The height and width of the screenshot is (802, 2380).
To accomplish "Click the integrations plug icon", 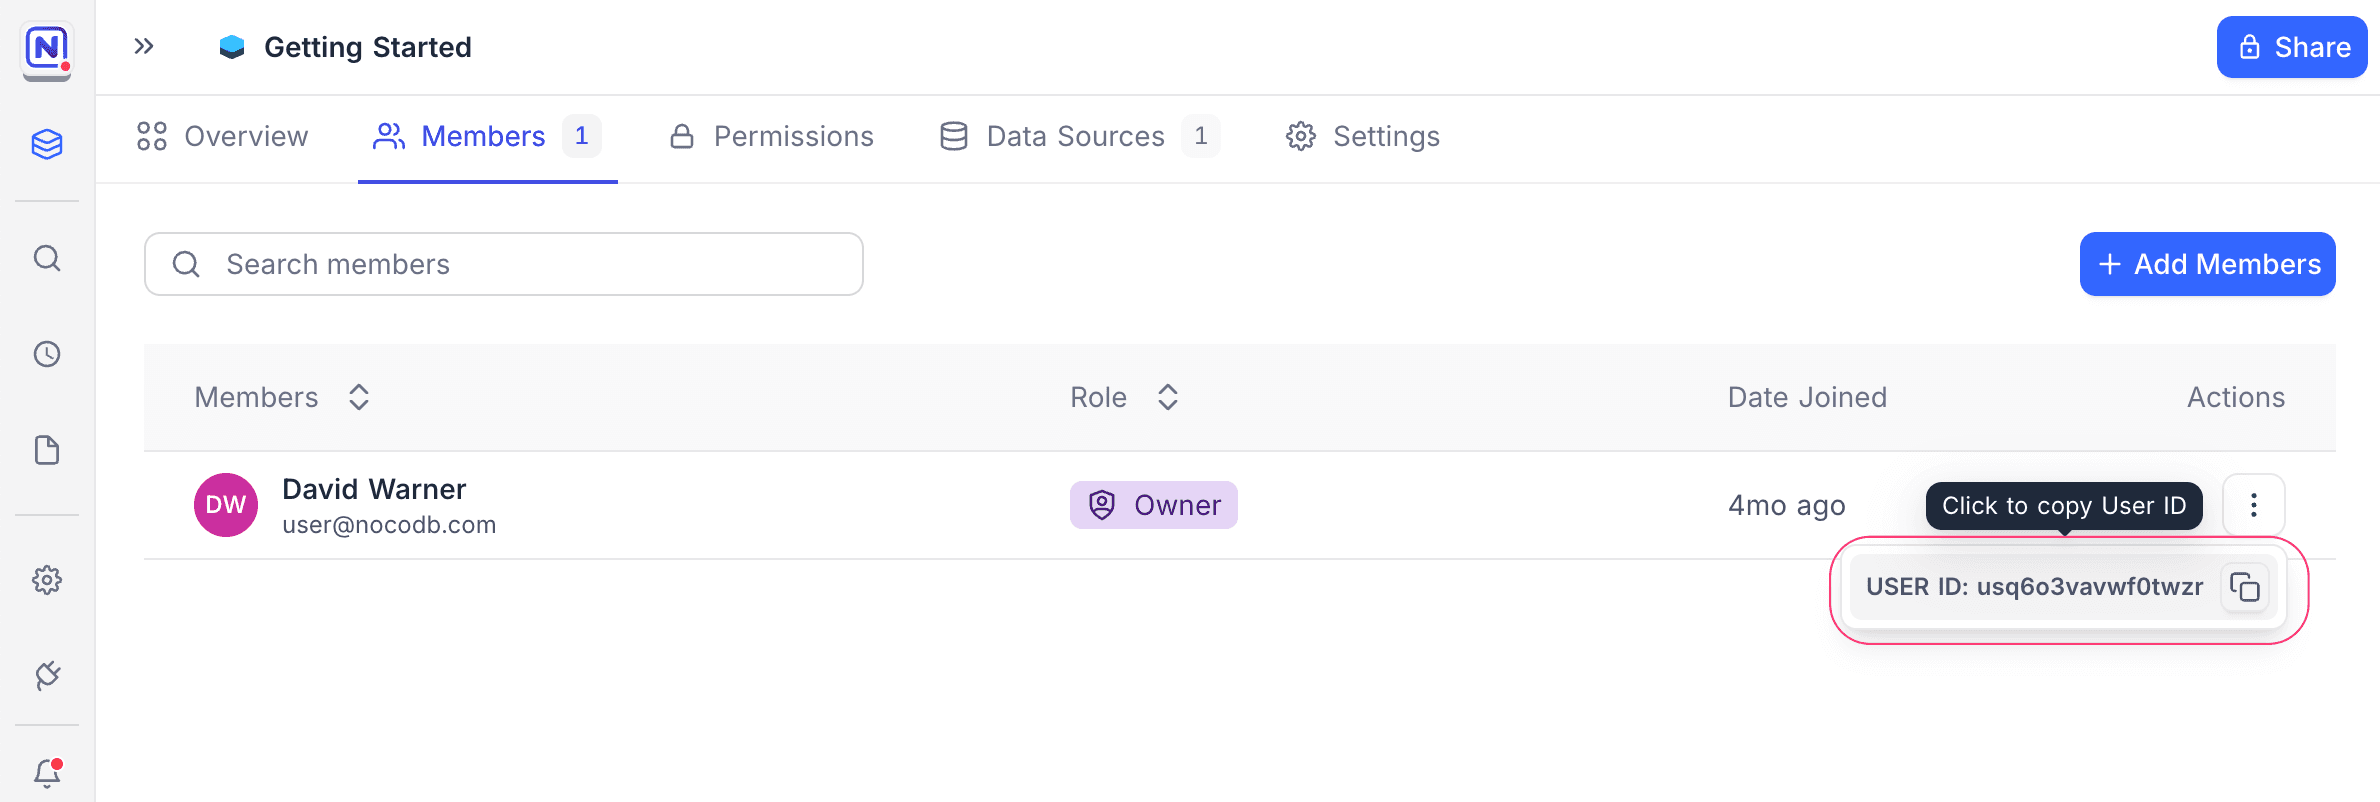I will (x=47, y=676).
